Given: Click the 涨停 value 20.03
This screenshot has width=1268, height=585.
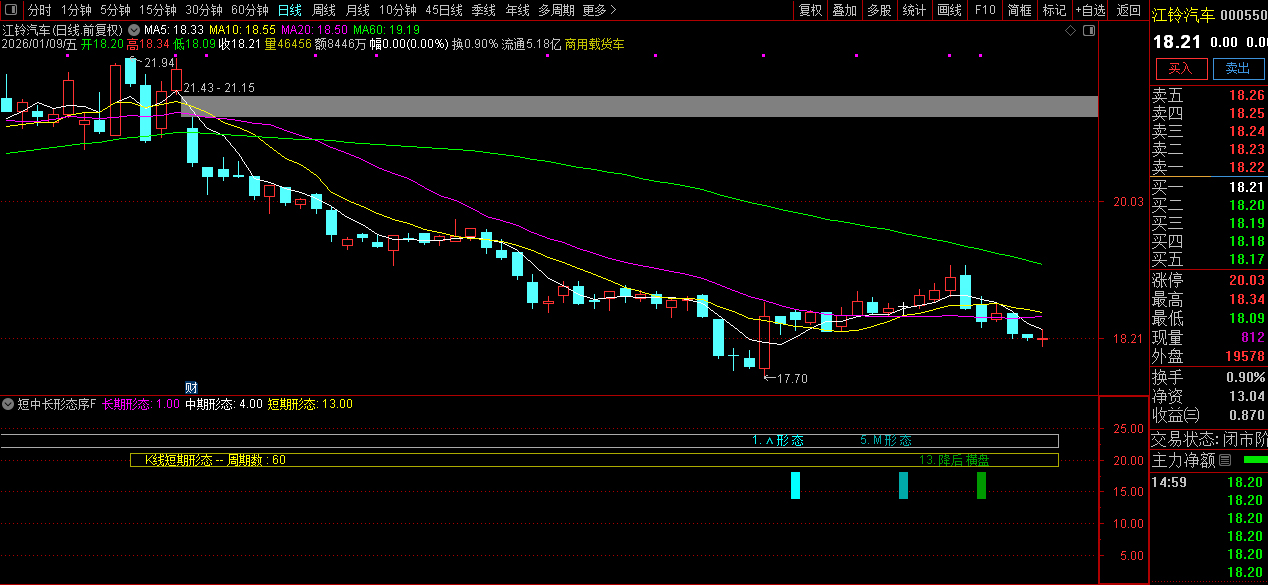Looking at the screenshot, I should pyautogui.click(x=1246, y=280).
